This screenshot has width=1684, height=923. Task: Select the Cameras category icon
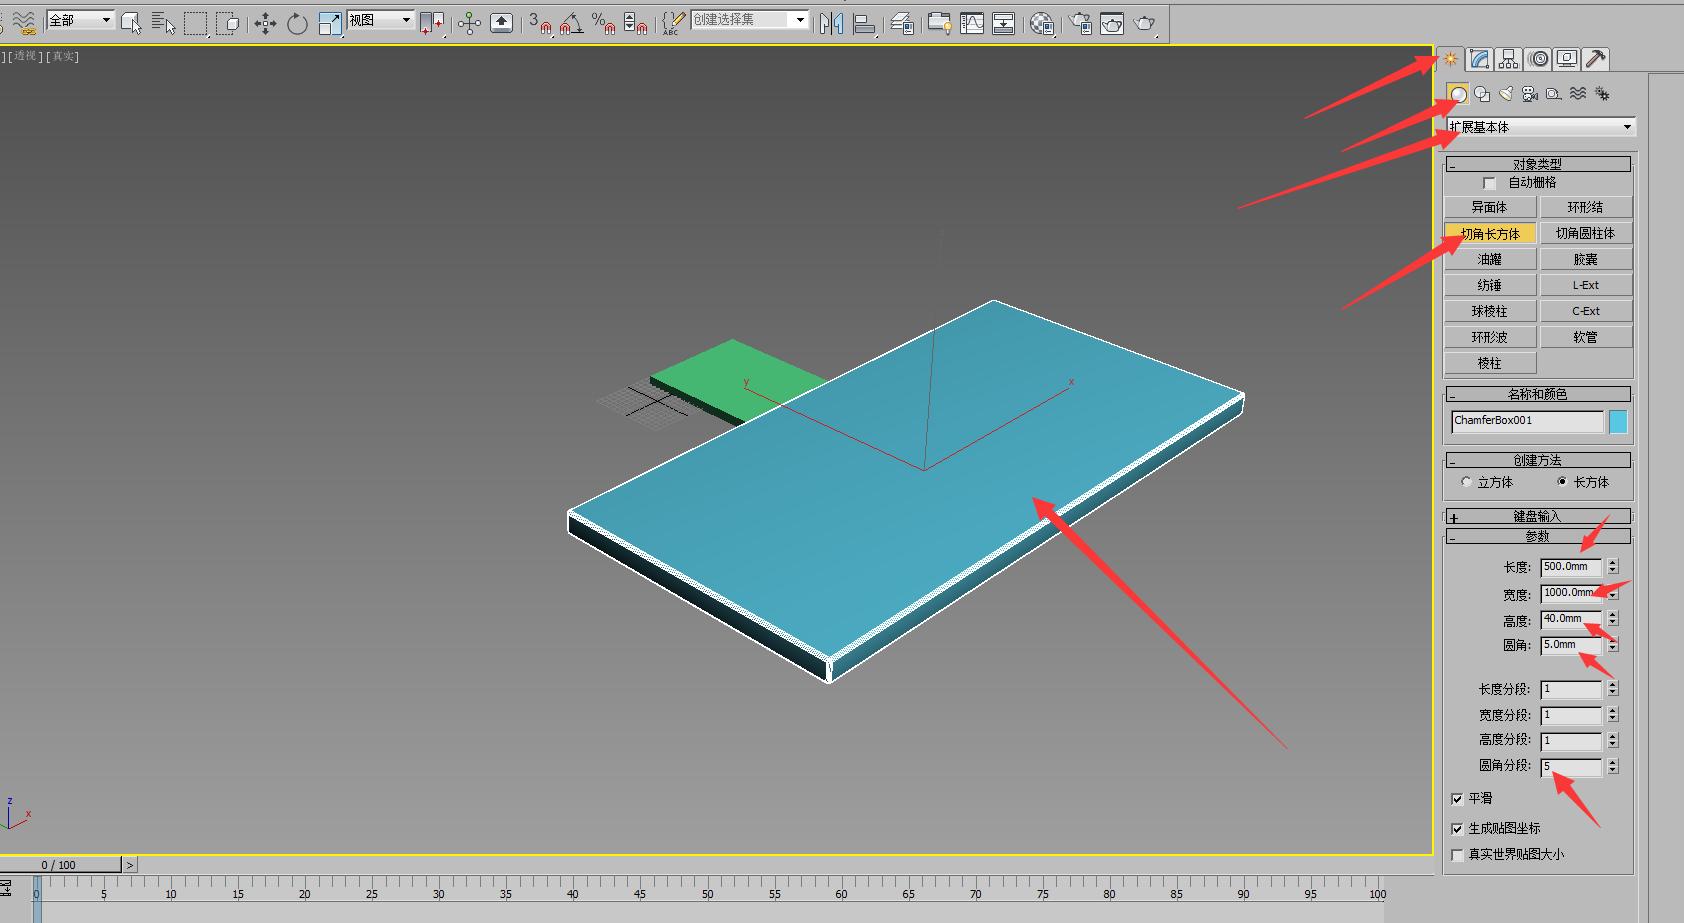pos(1530,94)
